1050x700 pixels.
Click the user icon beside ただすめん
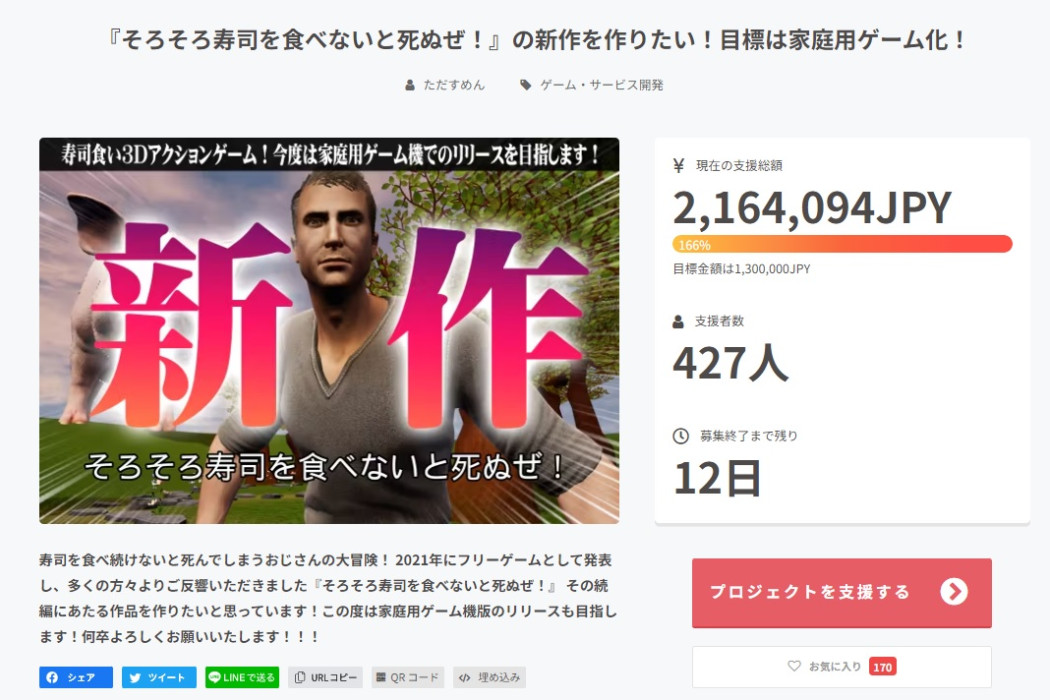tap(410, 85)
